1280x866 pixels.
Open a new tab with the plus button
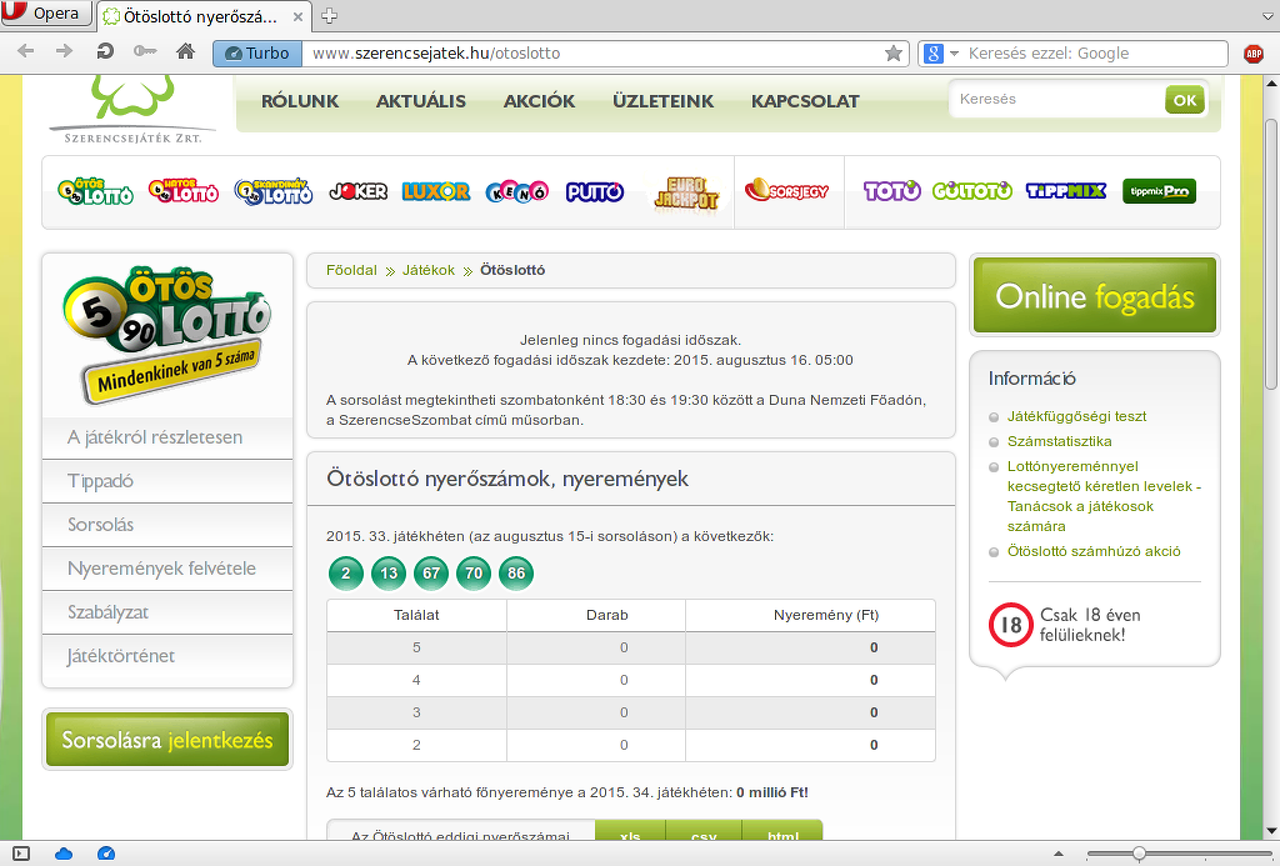tap(328, 15)
